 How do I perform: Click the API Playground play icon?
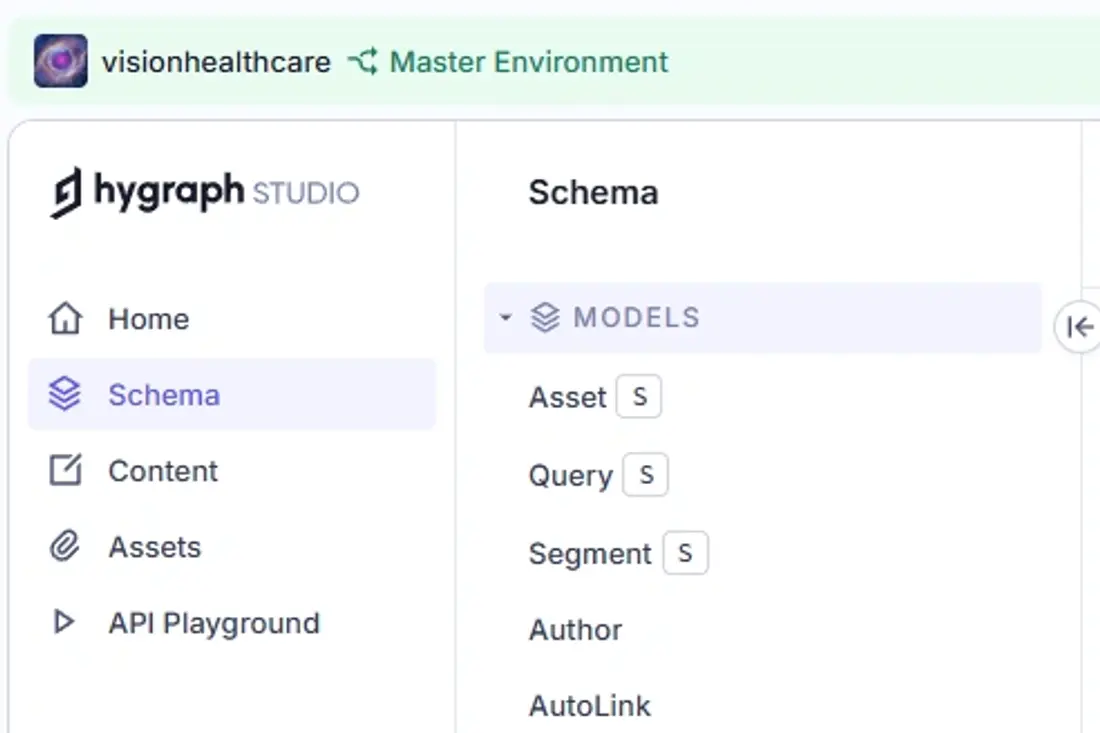(x=64, y=622)
